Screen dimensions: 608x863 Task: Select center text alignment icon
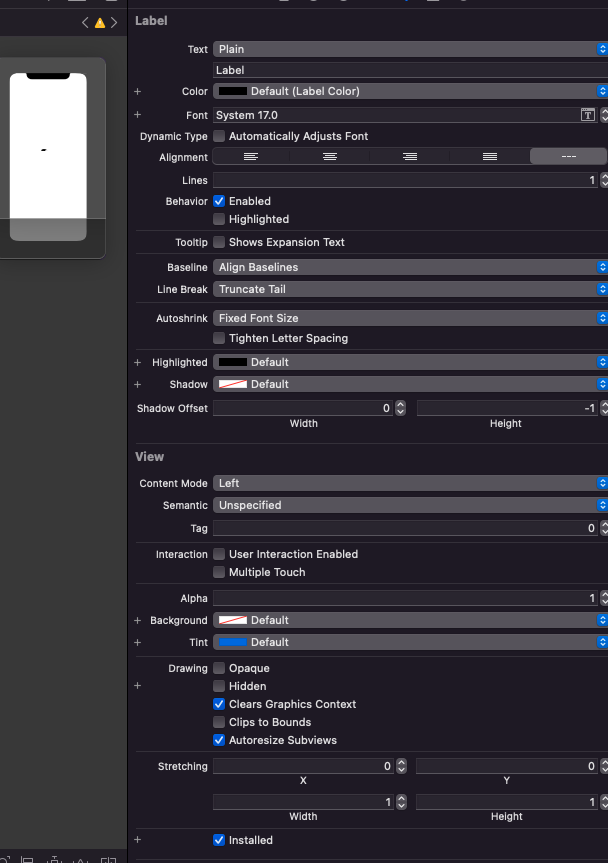click(x=330, y=157)
